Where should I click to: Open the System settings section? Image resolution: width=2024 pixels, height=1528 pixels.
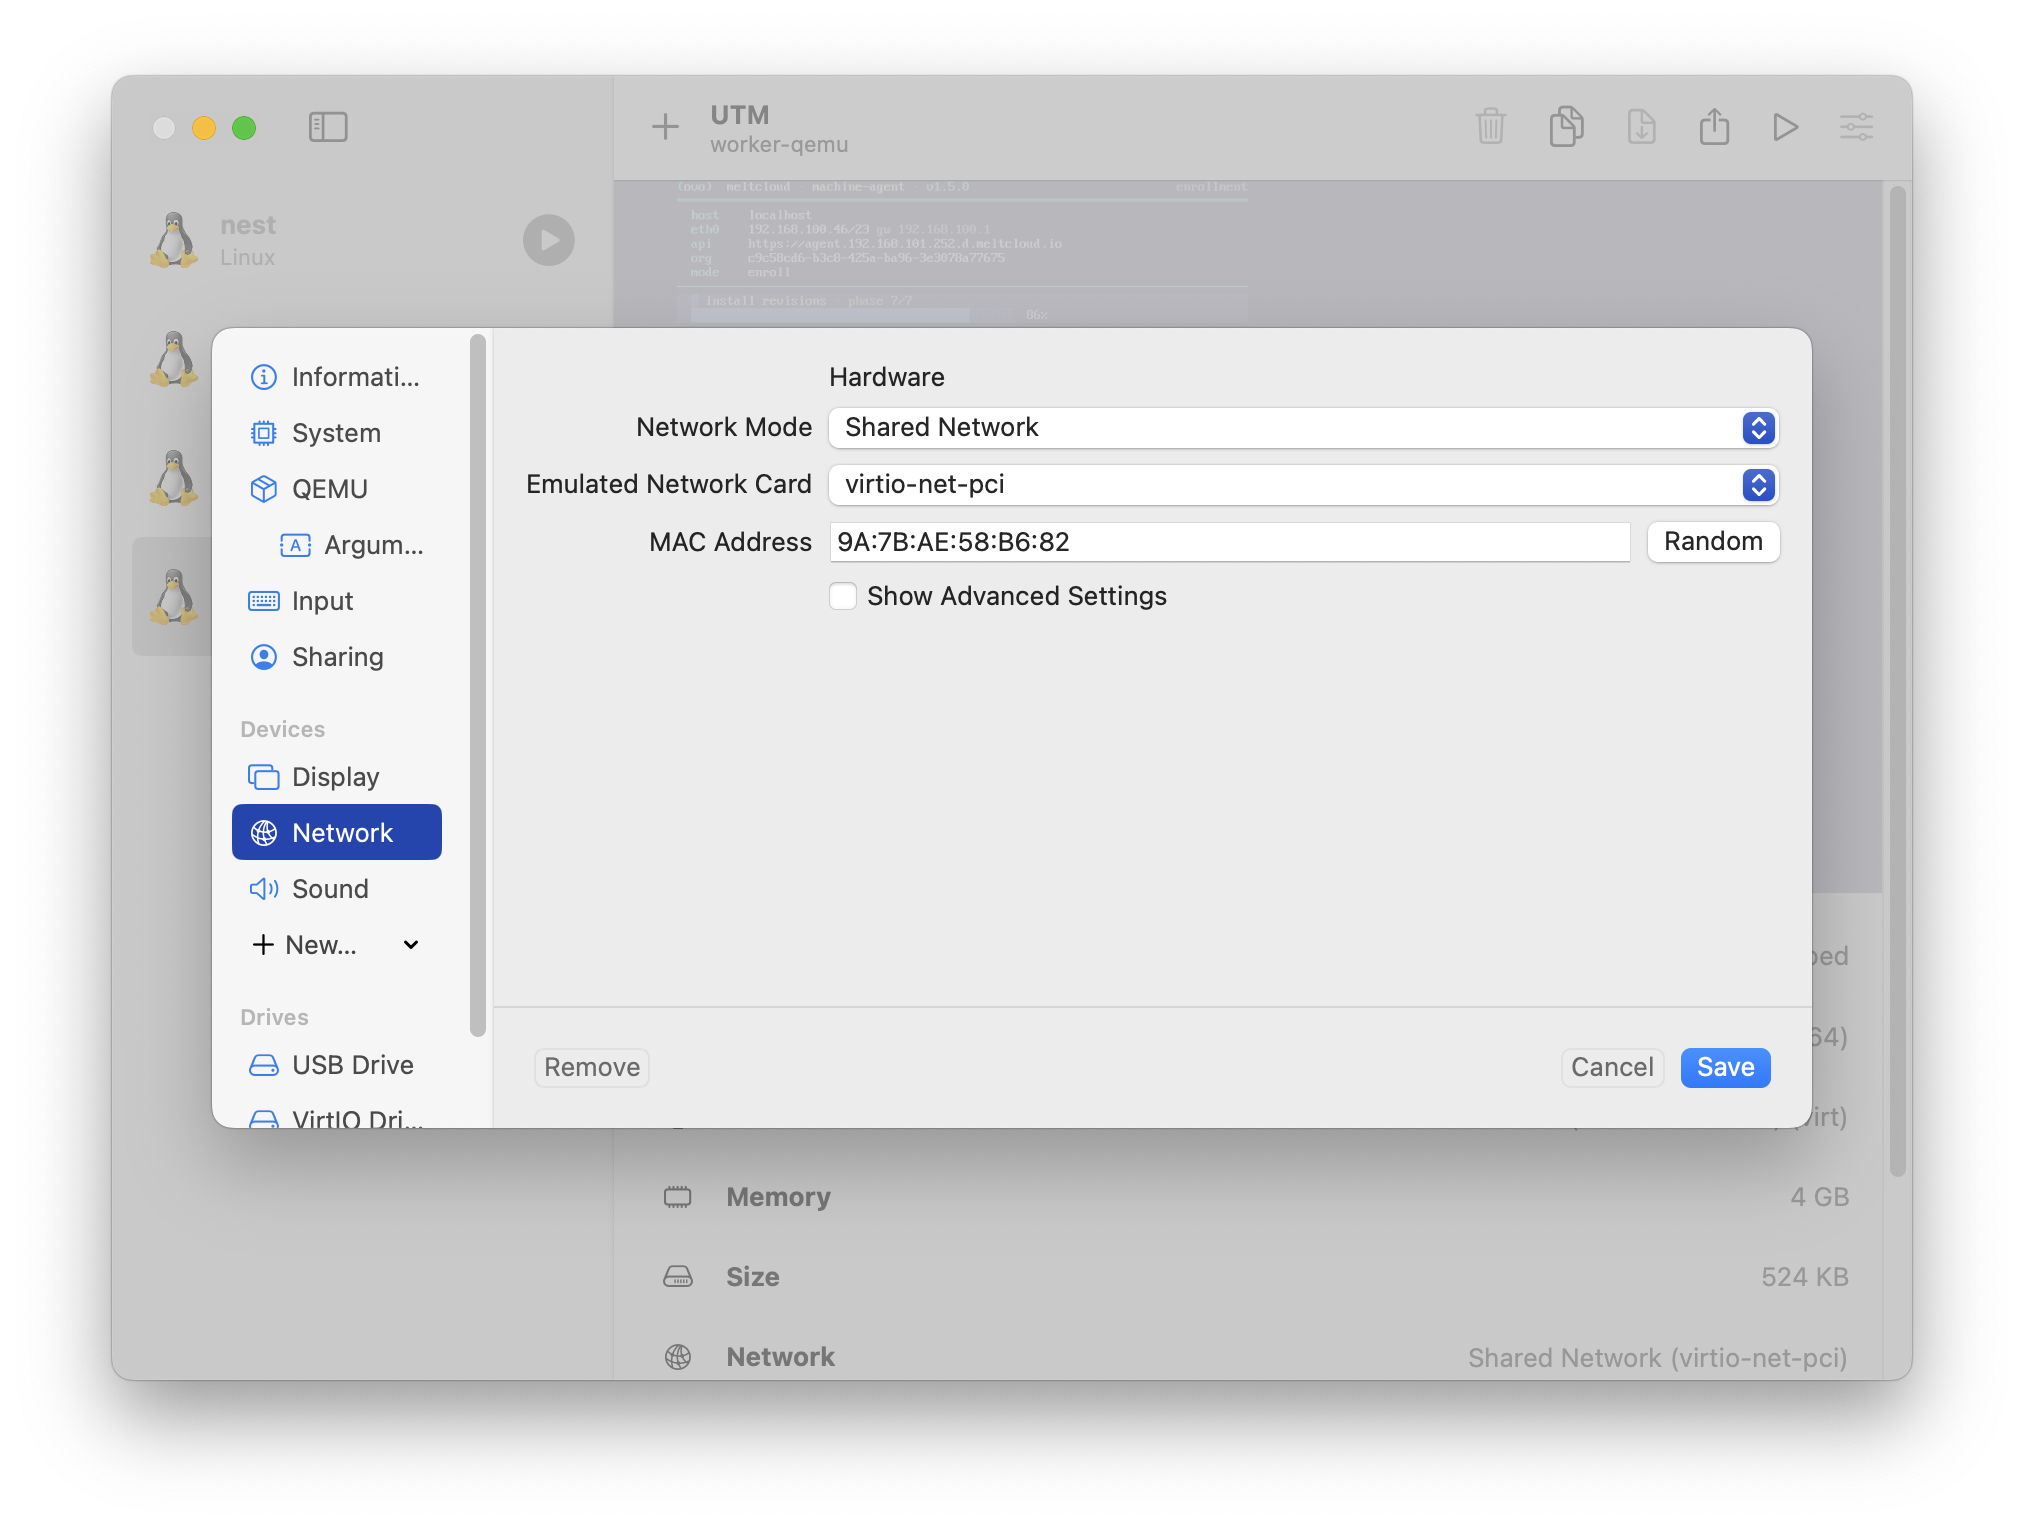coord(337,433)
